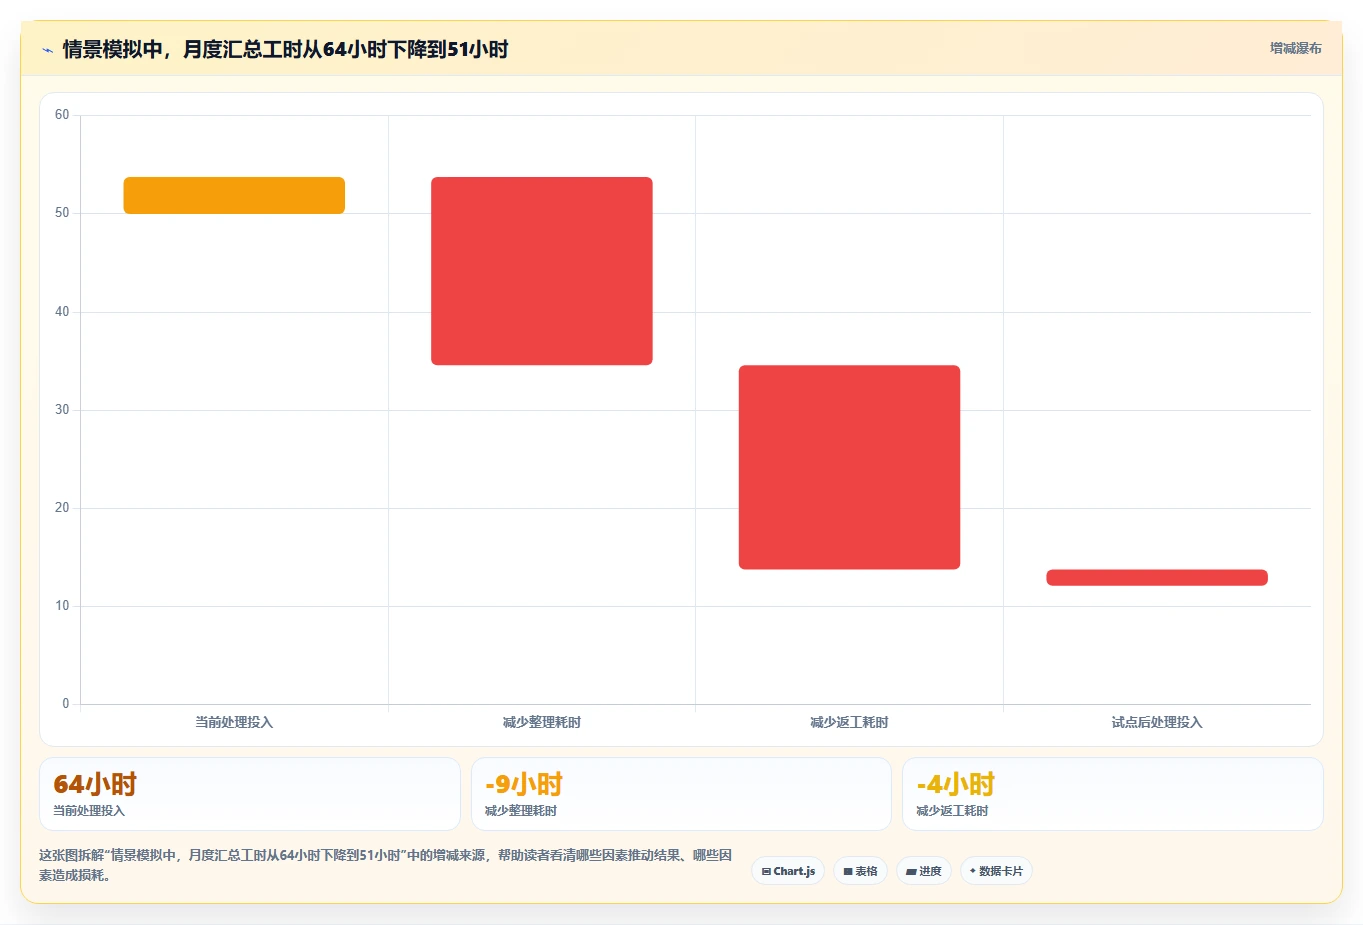Select the Chart.js tag chip
This screenshot has height=925, width=1363.
coord(788,871)
